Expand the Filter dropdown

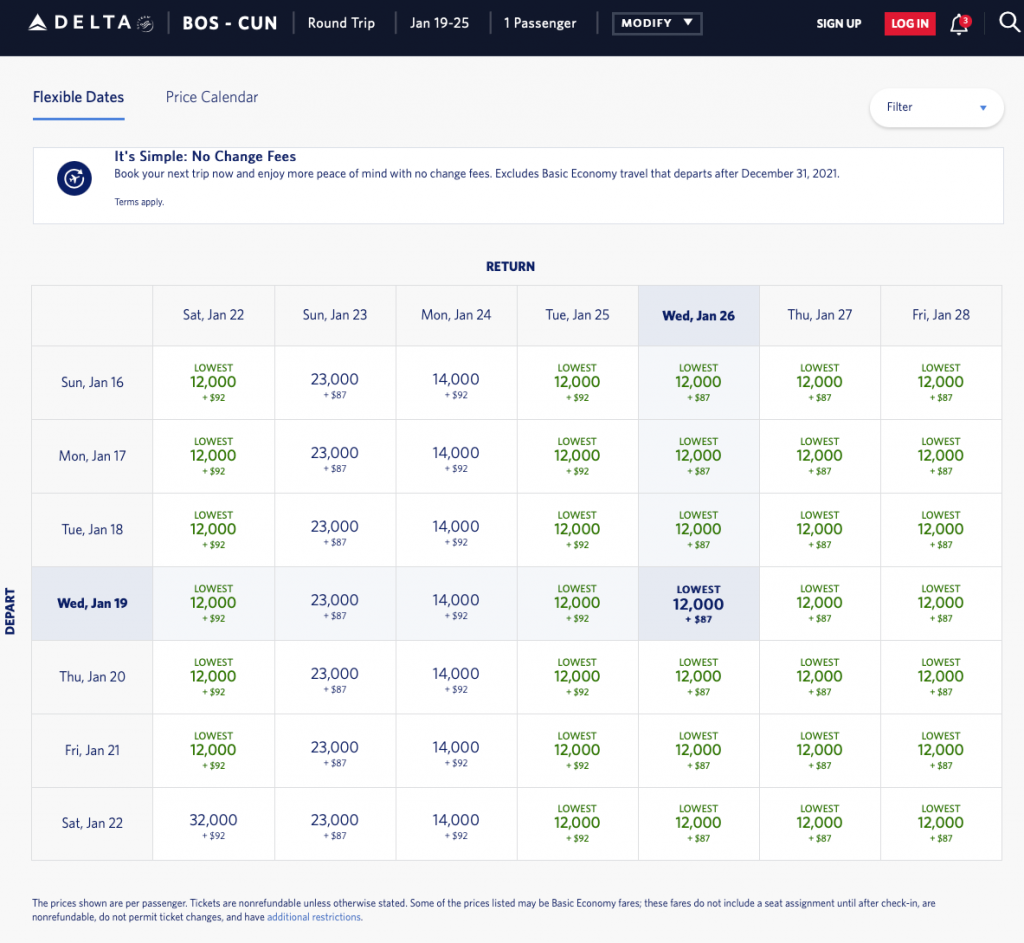[936, 107]
